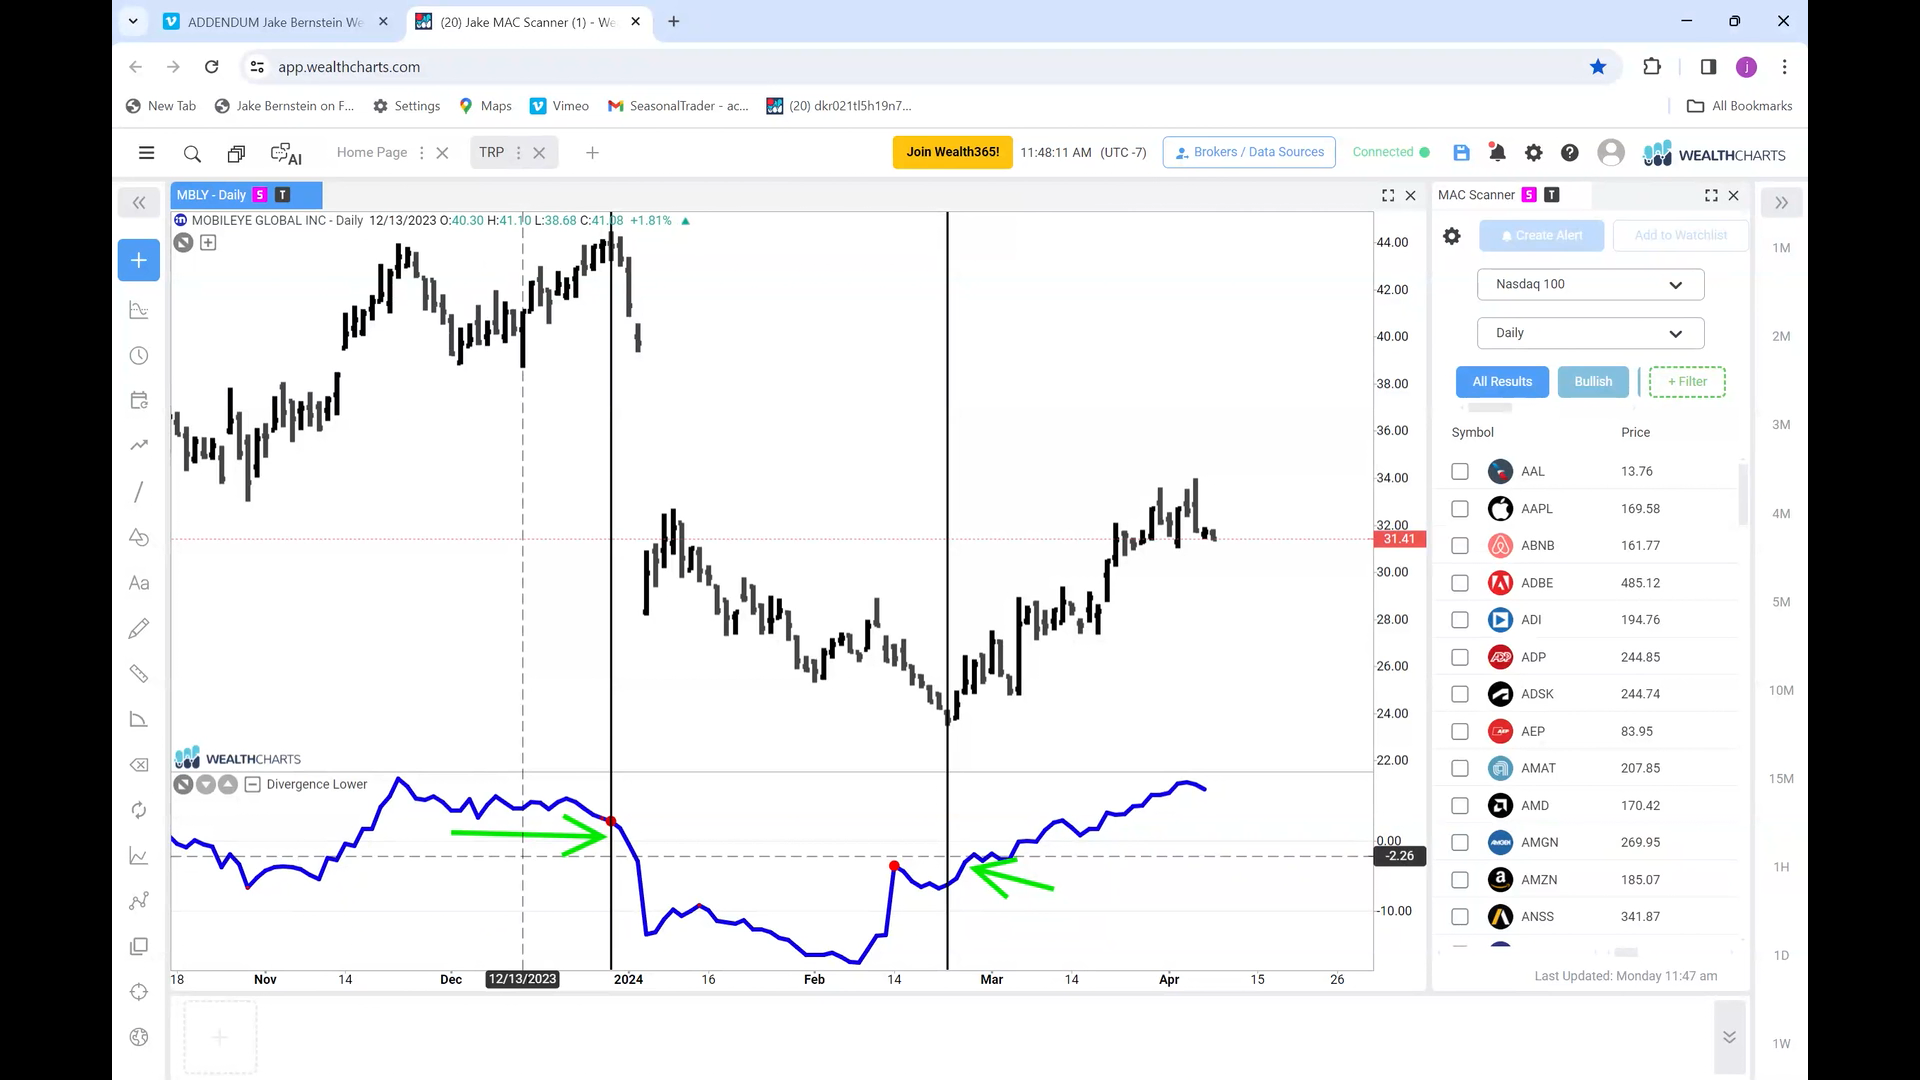Check the AMZN symbol checkbox
Viewport: 1920px width, 1080px height.
(1460, 880)
